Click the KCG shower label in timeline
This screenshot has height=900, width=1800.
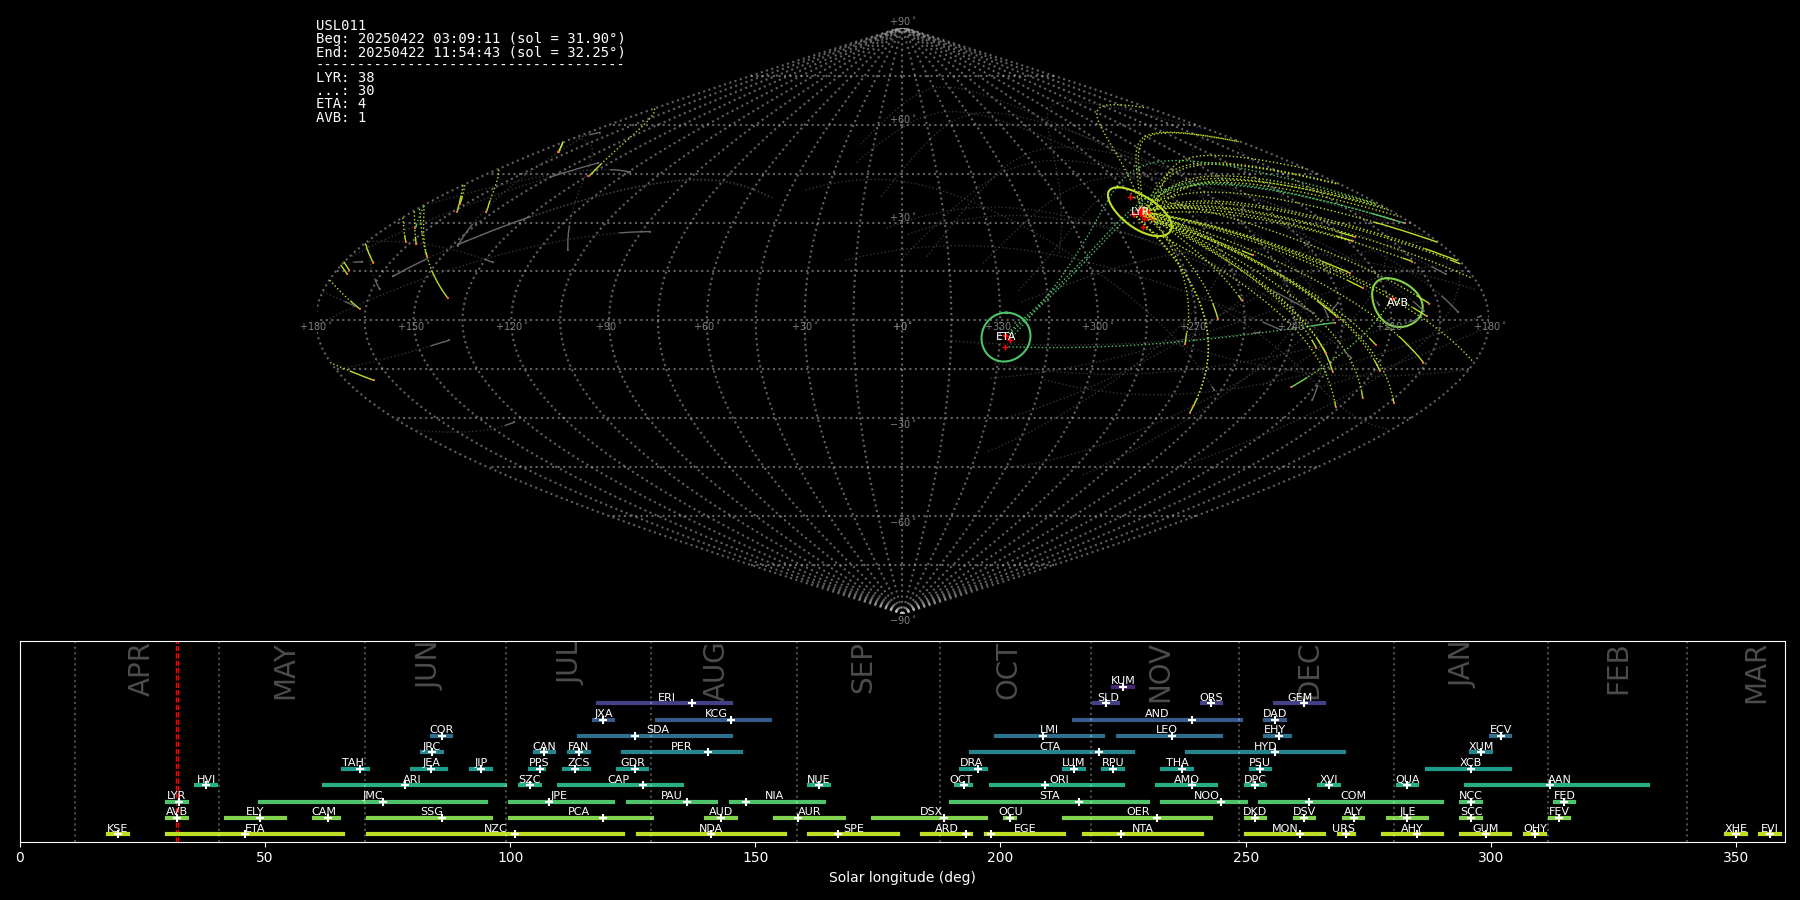(x=716, y=714)
